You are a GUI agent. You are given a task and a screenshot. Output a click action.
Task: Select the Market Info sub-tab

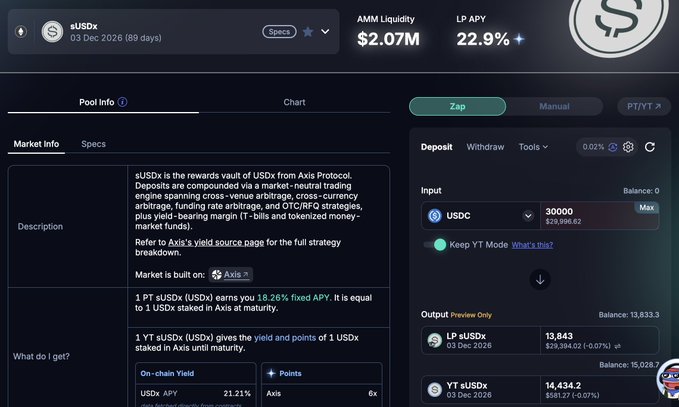(36, 144)
